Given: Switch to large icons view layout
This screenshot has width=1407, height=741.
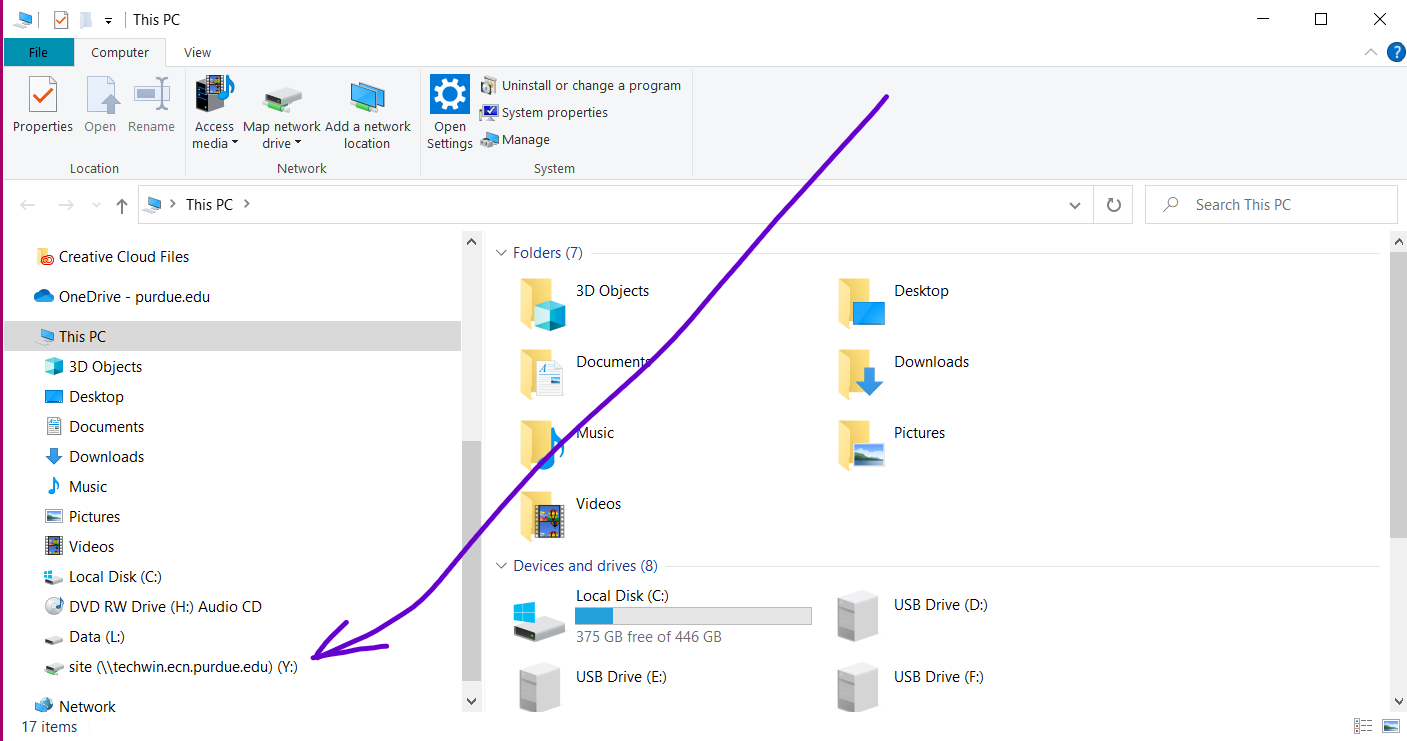Looking at the screenshot, I should point(1390,726).
